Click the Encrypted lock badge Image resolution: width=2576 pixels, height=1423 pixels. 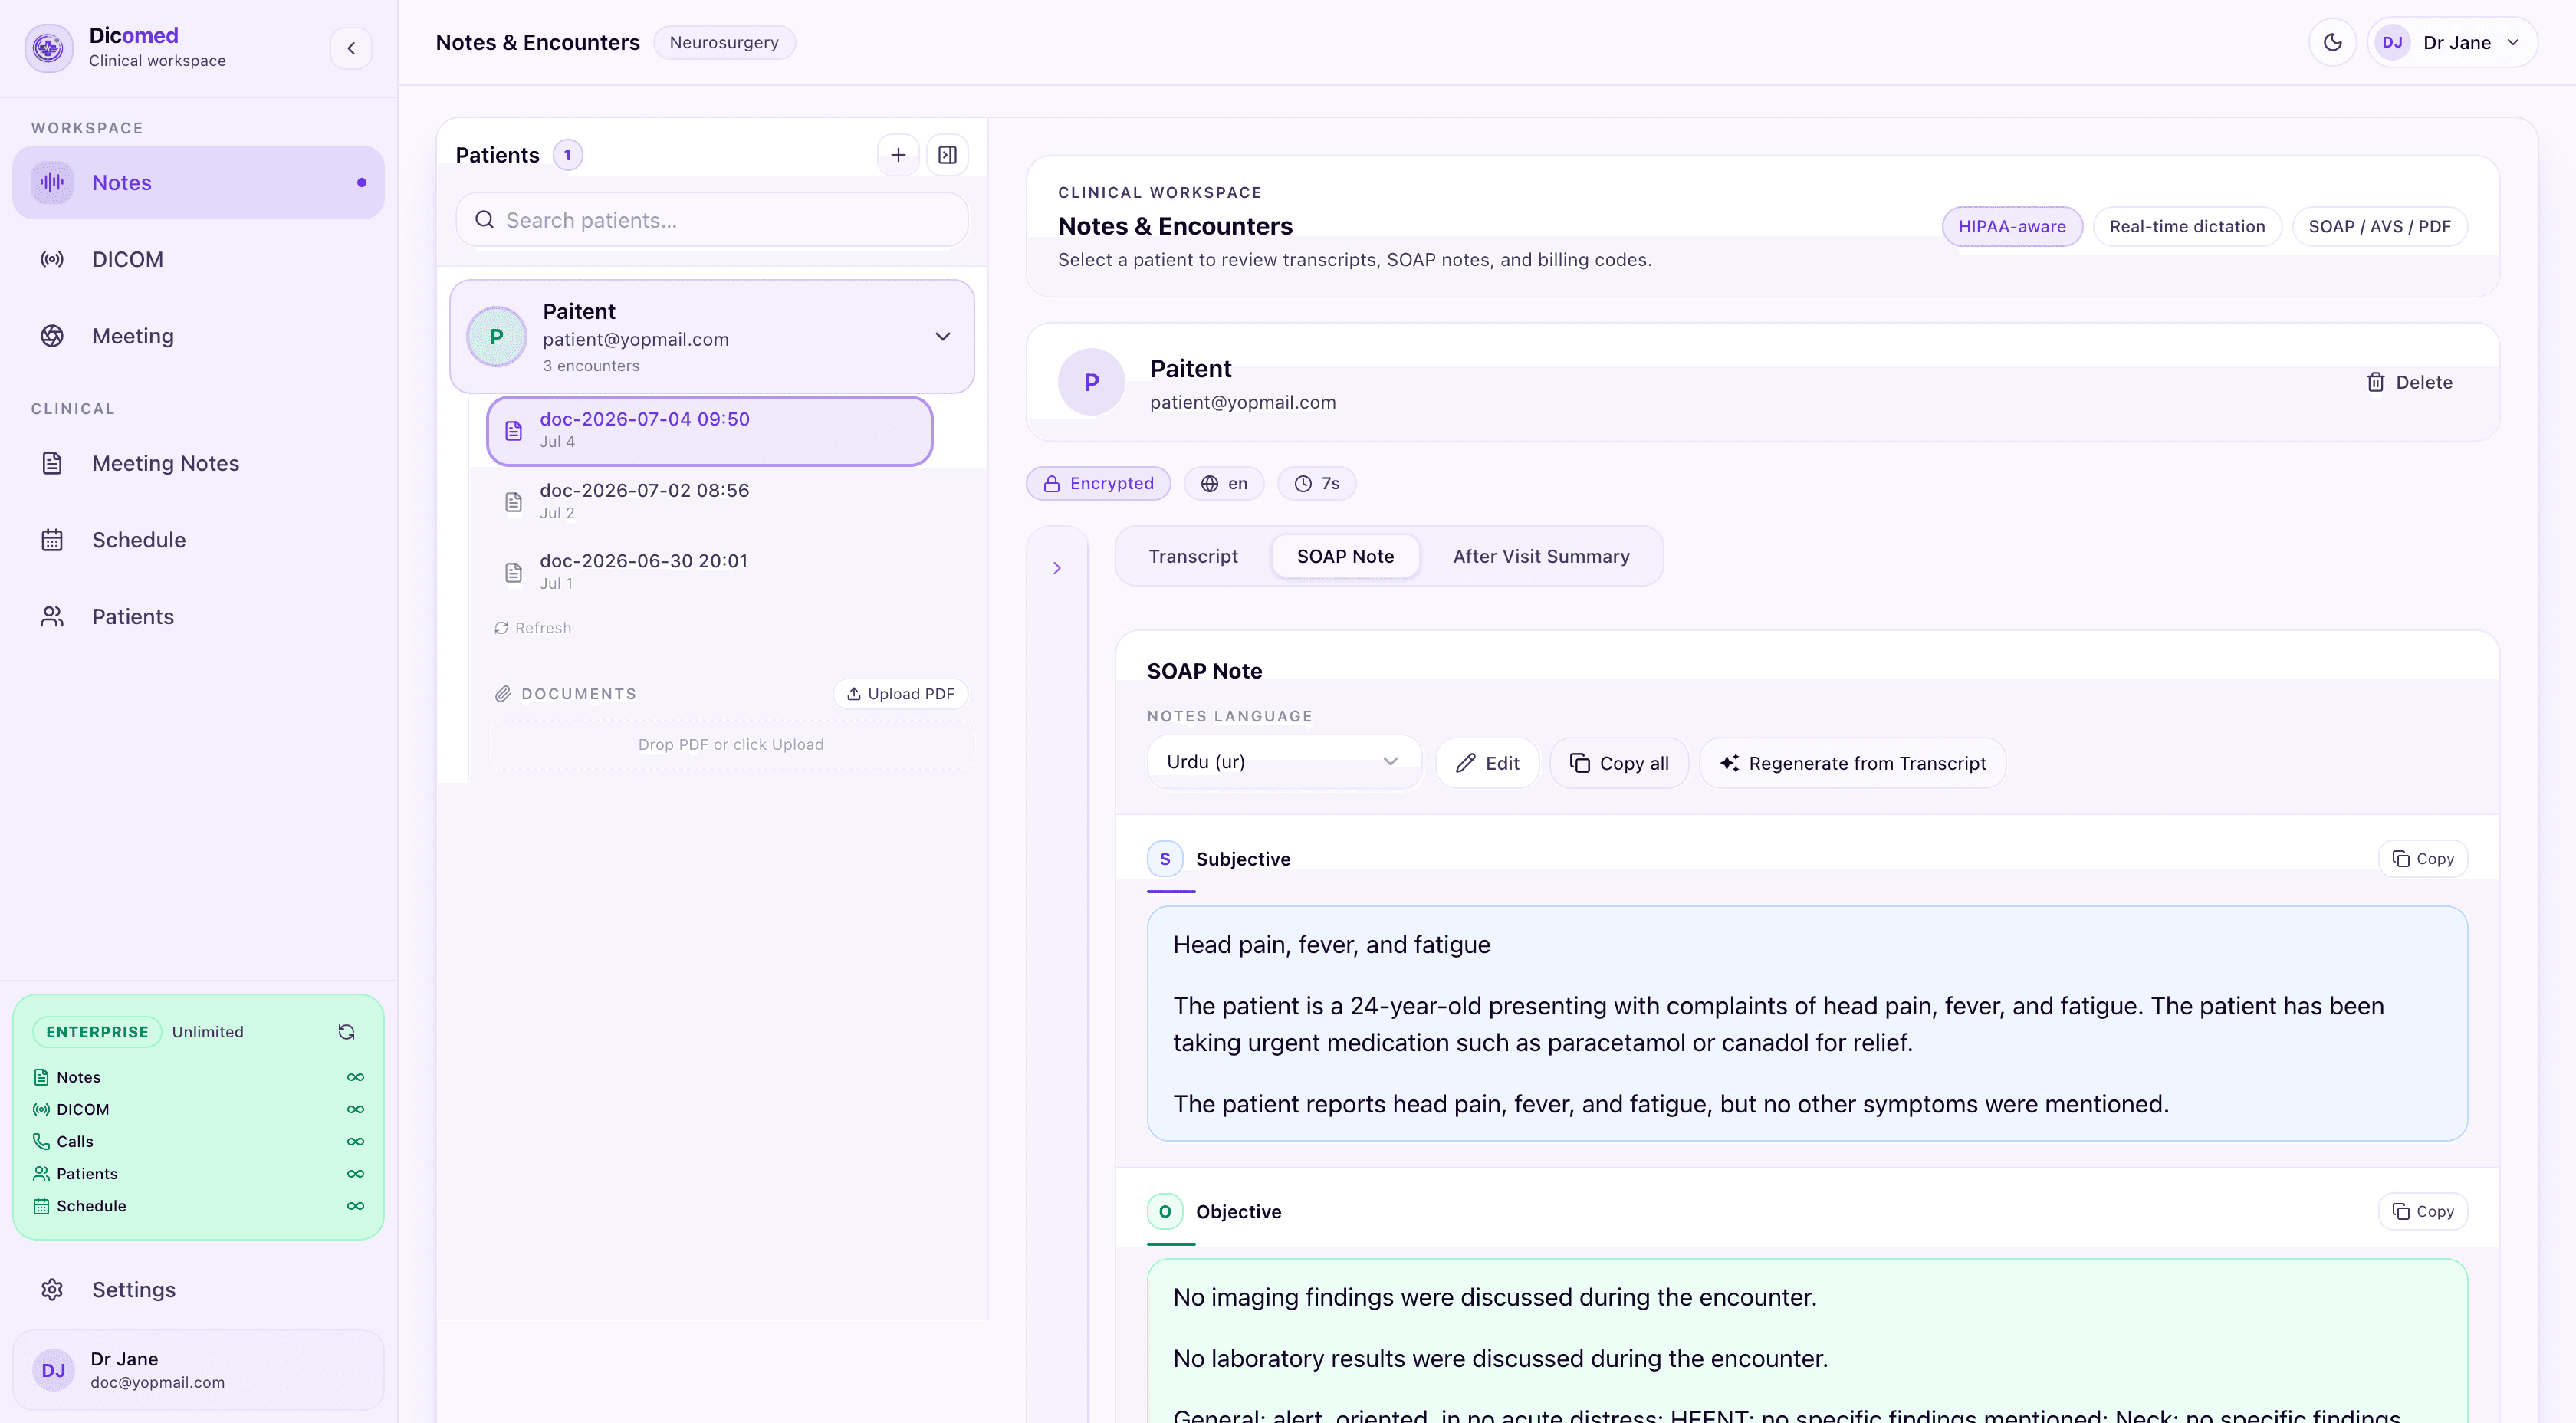(x=1098, y=484)
